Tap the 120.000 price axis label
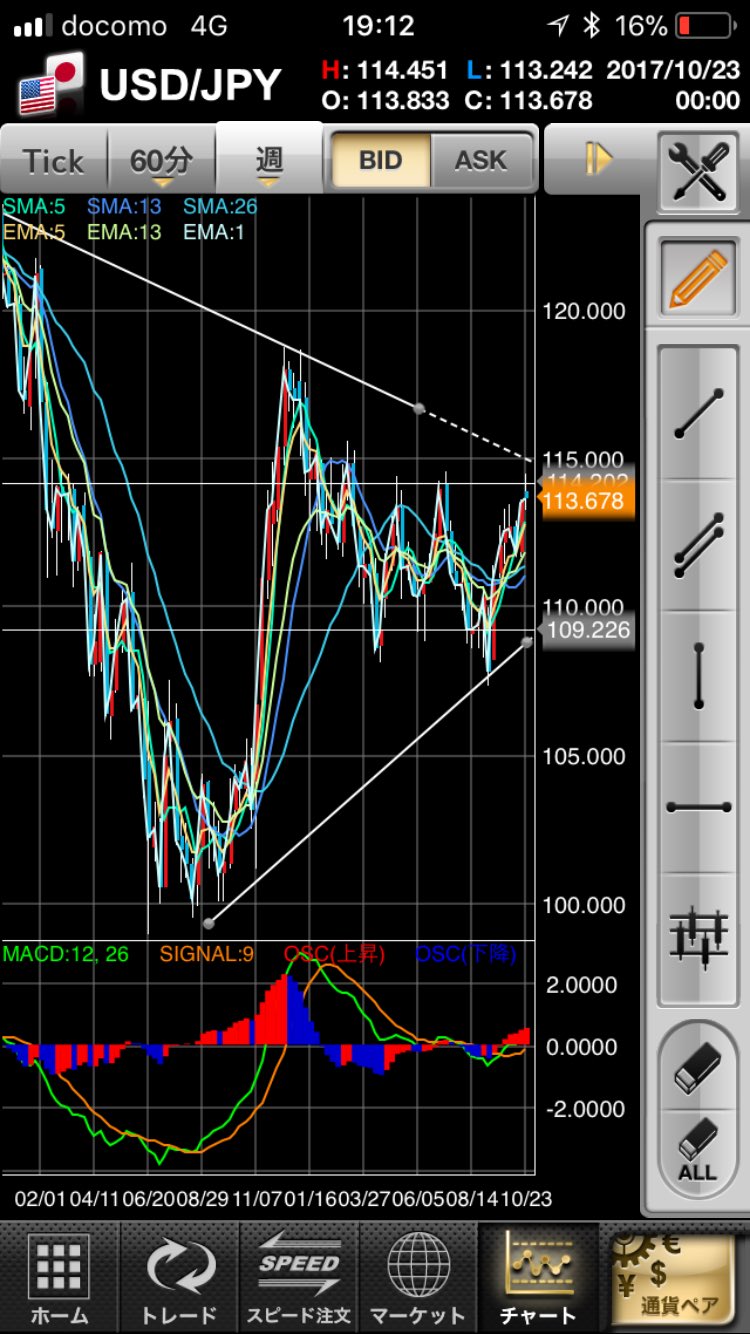 (584, 311)
